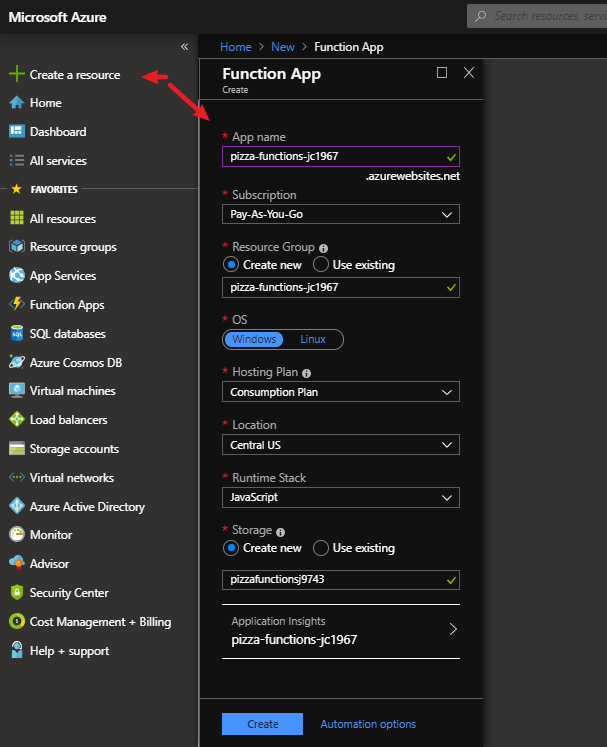Viewport: 607px width, 747px height.
Task: Click the Resource groups cube icon
Action: tap(17, 246)
